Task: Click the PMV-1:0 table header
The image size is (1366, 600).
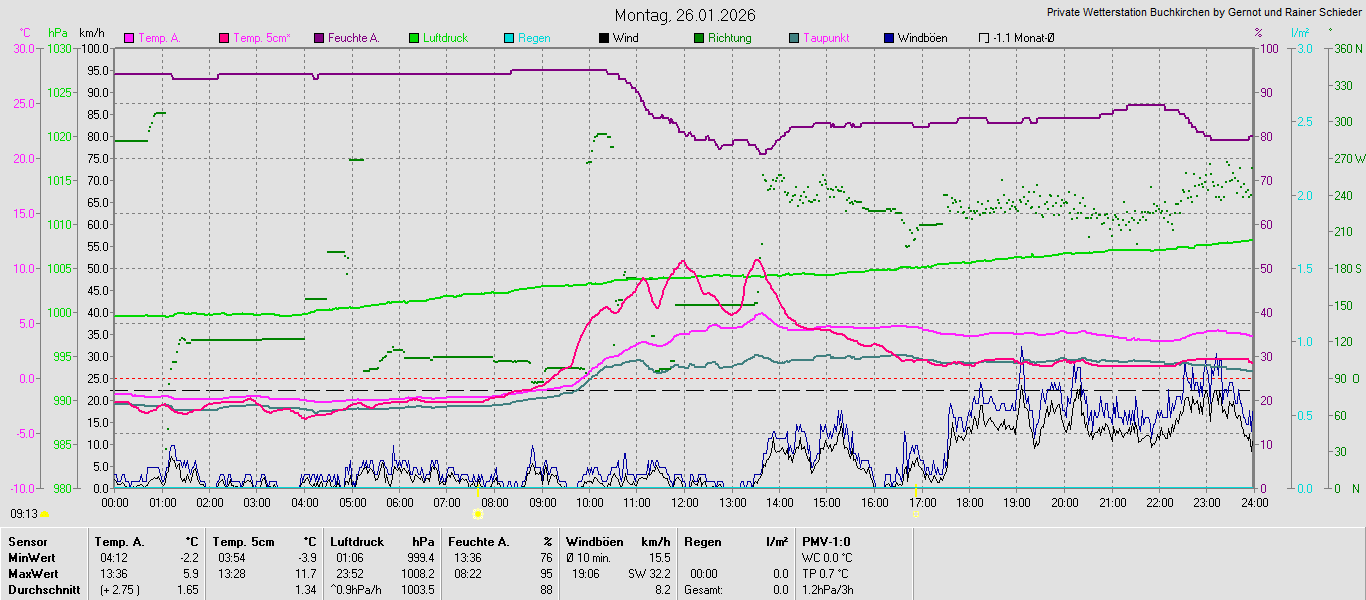Action: (x=826, y=541)
